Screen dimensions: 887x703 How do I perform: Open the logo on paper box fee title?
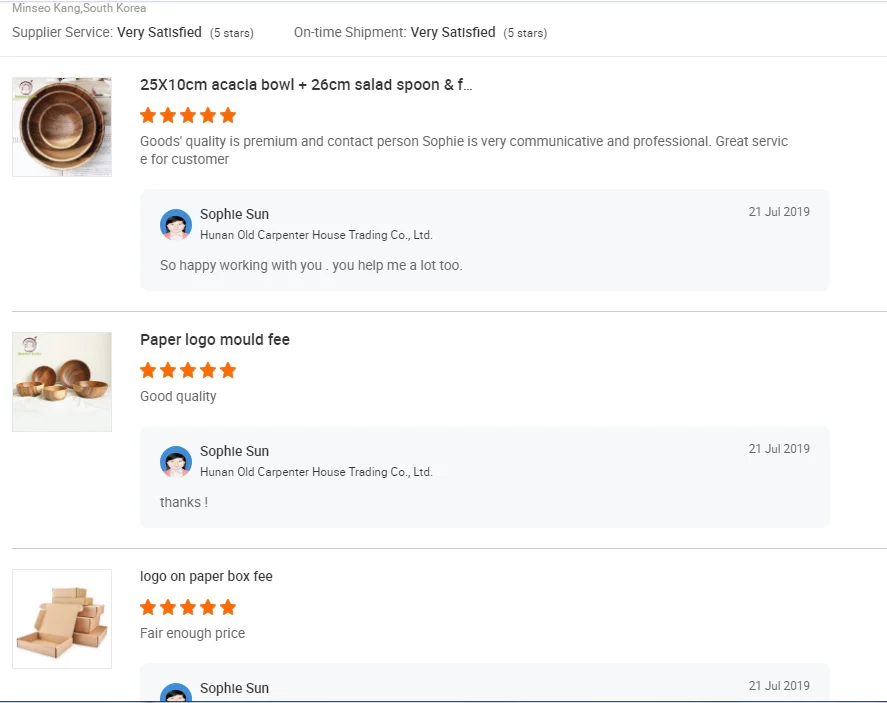pyautogui.click(x=206, y=576)
